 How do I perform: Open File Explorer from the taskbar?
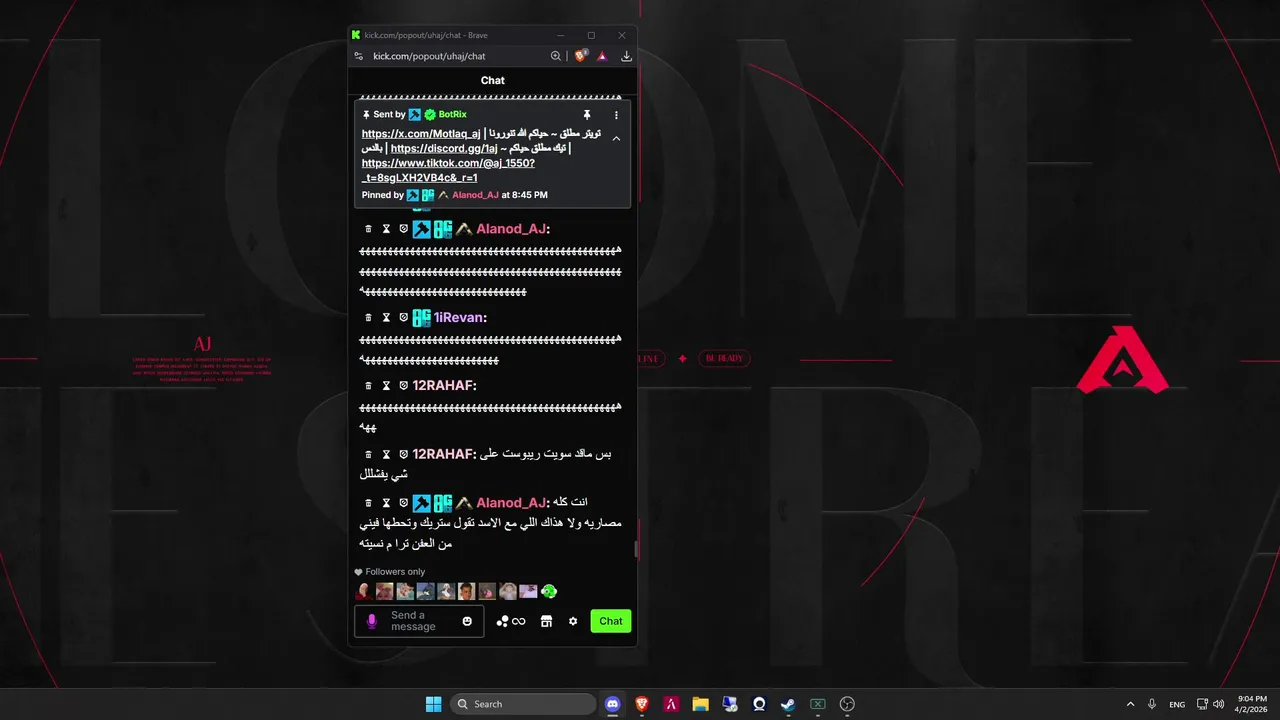point(700,704)
